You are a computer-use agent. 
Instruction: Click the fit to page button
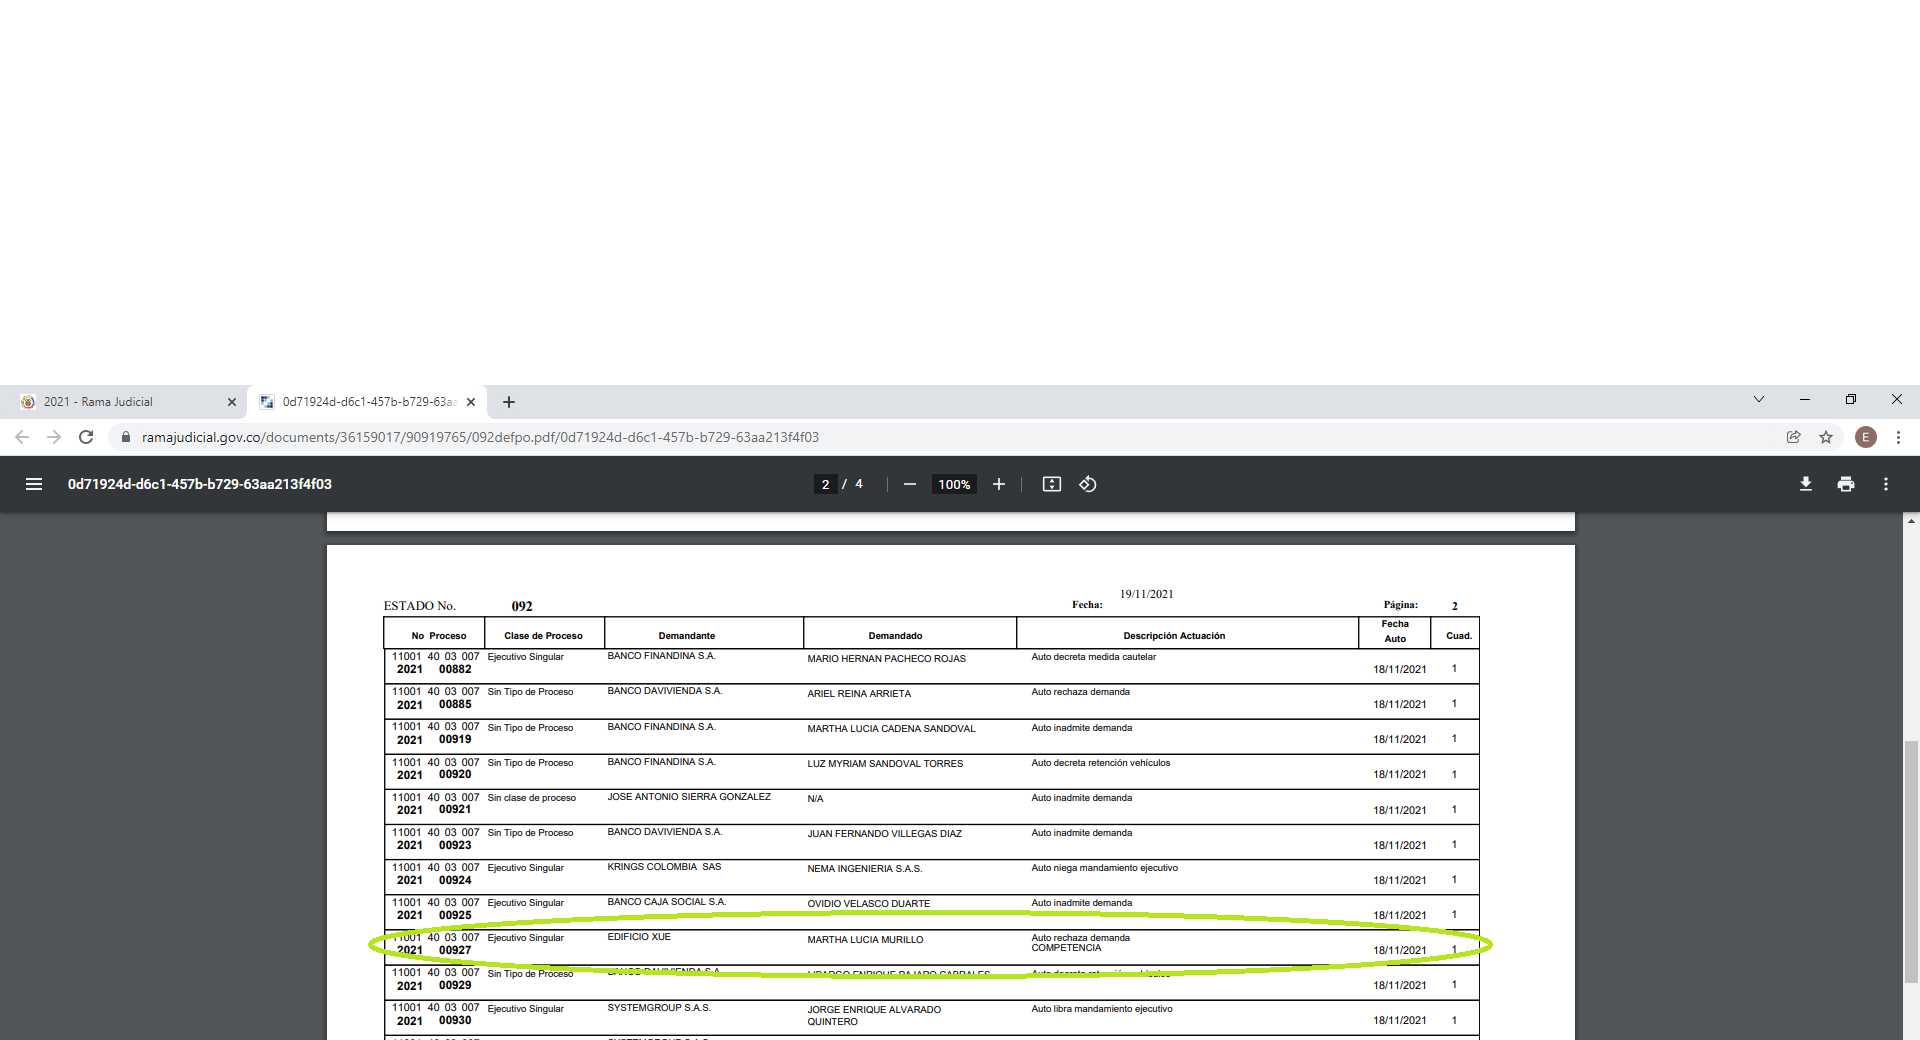point(1051,484)
